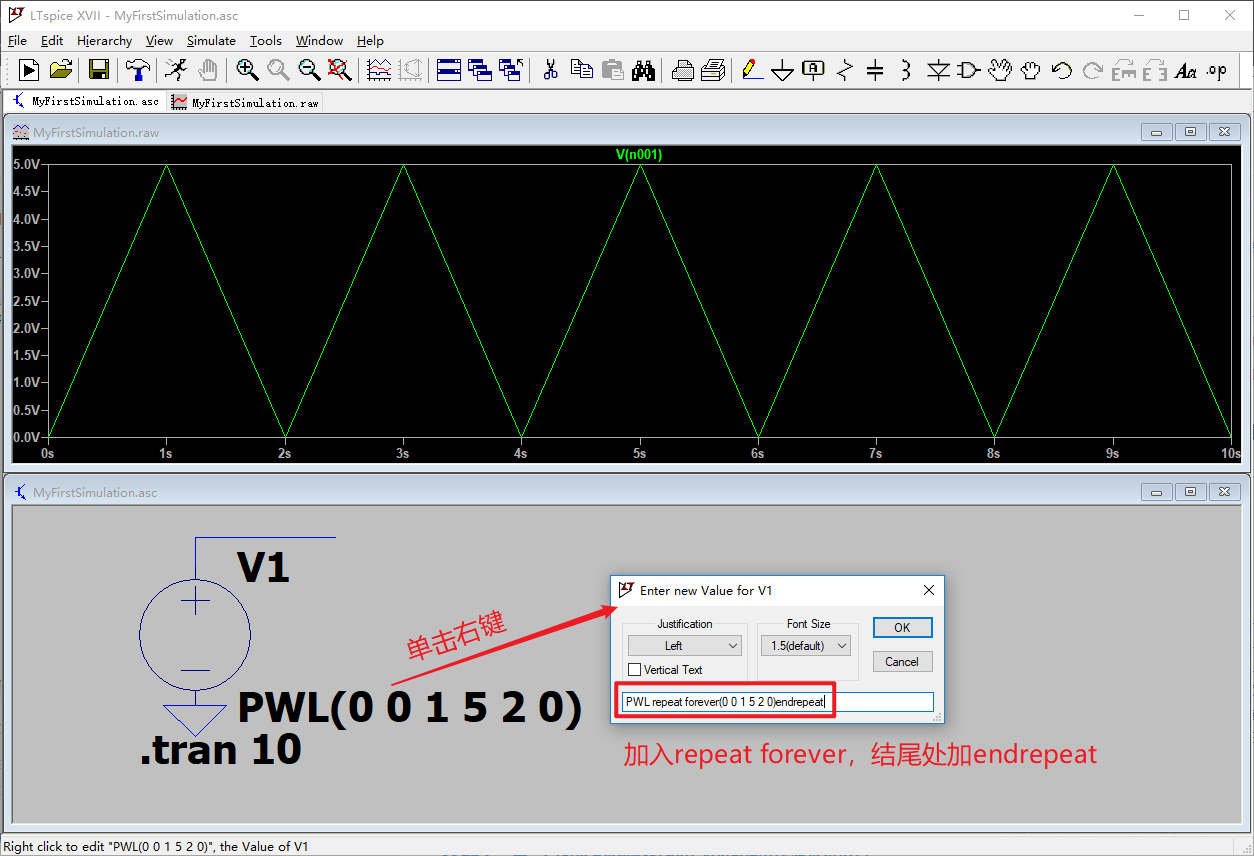Open the Font Size dropdown
The image size is (1254, 856).
805,645
